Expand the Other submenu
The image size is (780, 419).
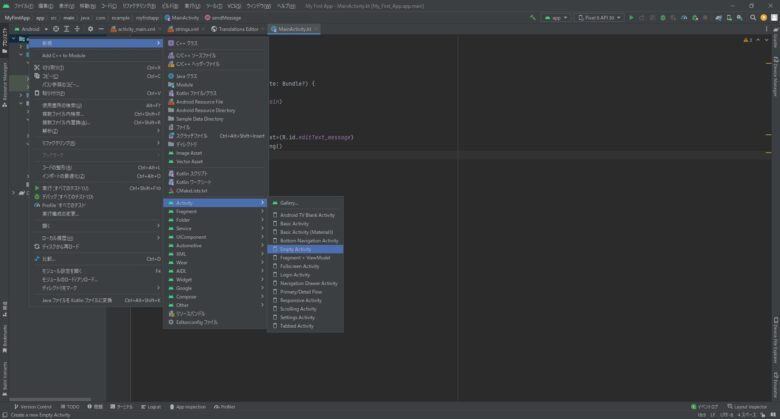point(215,305)
